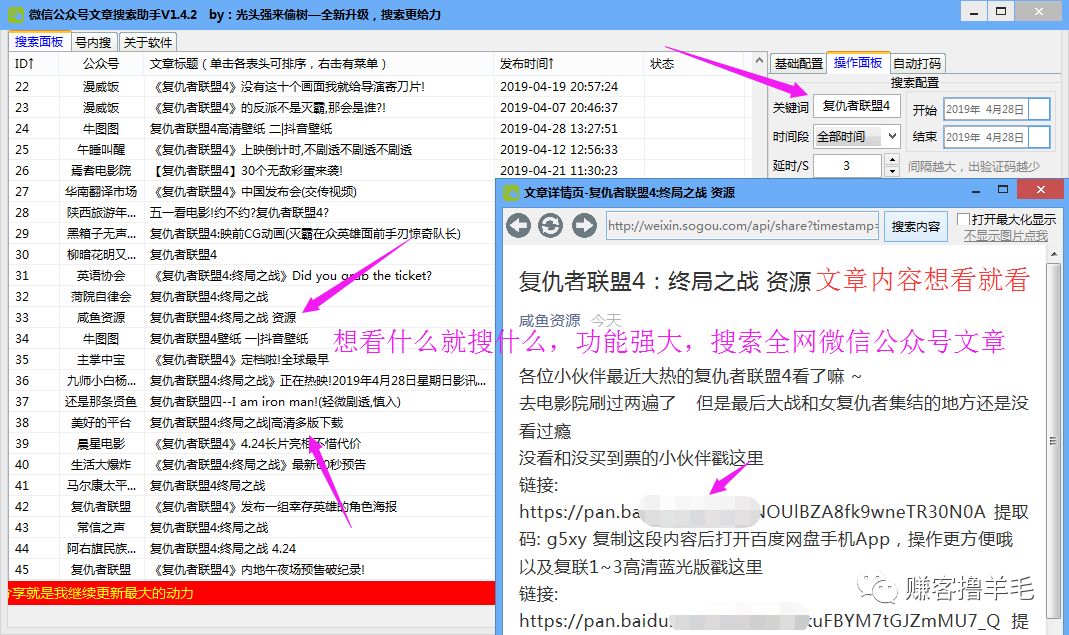1069x635 pixels.
Task: Select the 操作面板 tab
Action: 858,63
